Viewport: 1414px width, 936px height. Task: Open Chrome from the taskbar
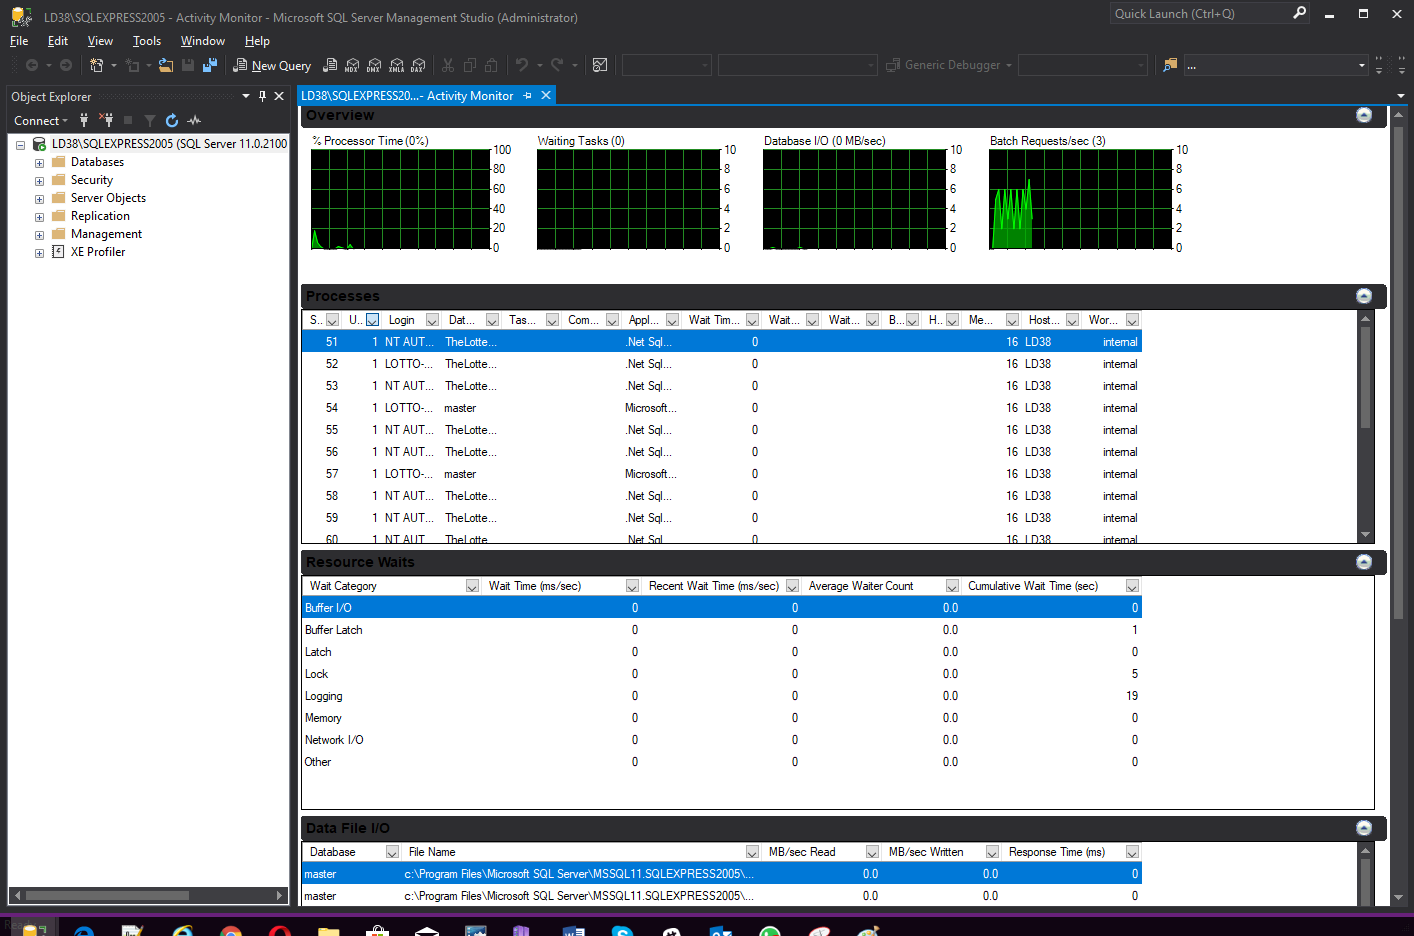point(231,931)
